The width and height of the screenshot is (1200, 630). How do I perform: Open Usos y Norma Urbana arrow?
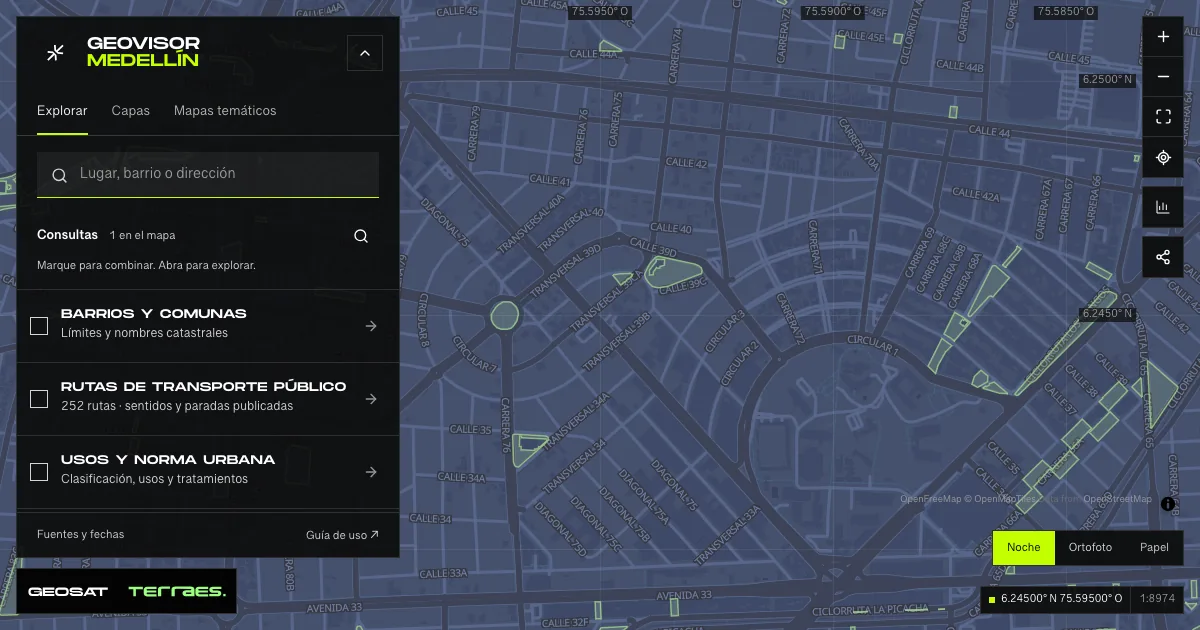371,472
